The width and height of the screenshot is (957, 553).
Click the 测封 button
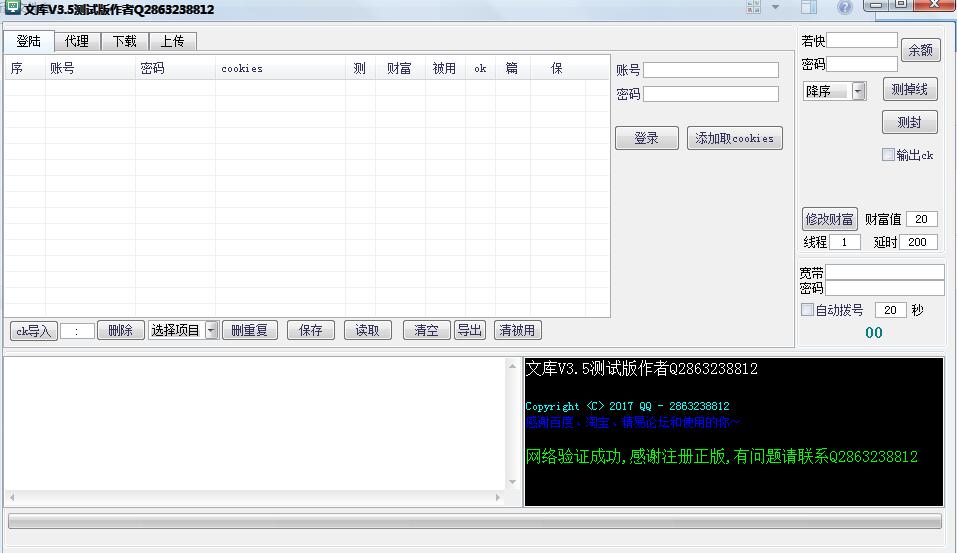[909, 122]
